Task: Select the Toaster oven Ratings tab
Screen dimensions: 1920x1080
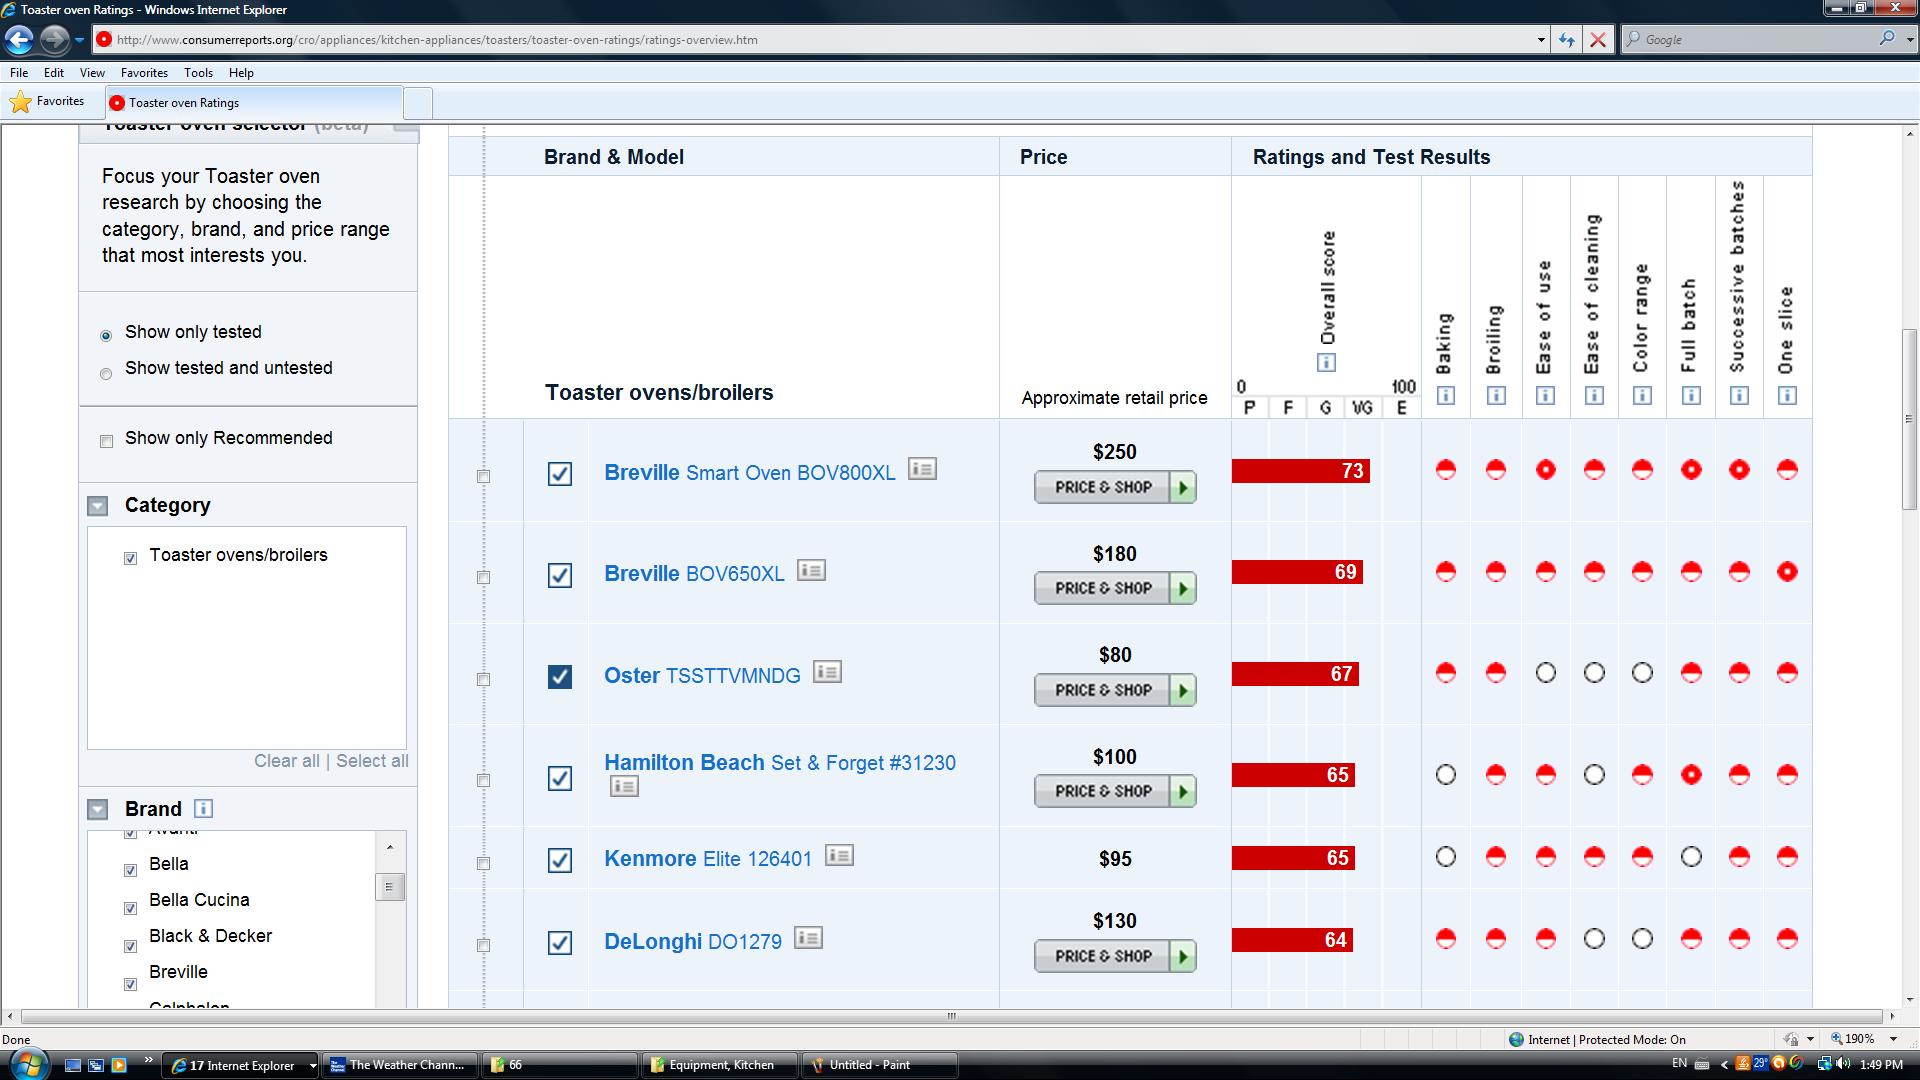Action: tap(253, 102)
